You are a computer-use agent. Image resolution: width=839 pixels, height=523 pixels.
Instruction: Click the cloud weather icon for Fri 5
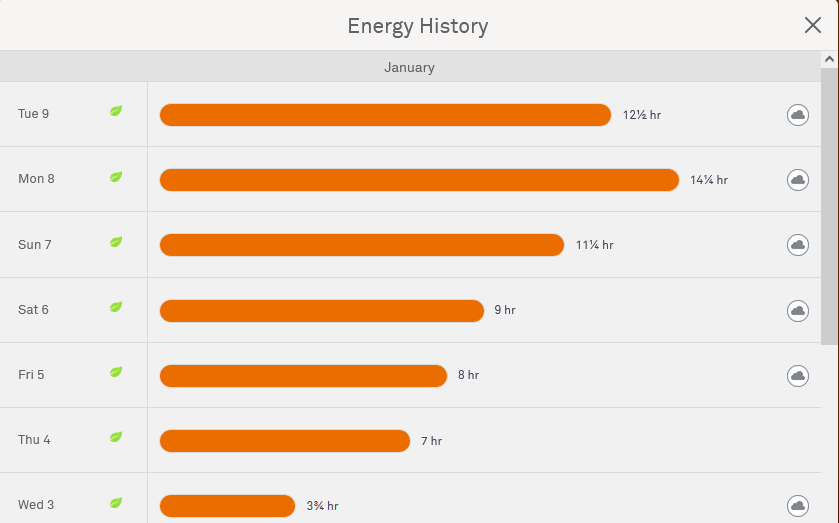pos(798,375)
